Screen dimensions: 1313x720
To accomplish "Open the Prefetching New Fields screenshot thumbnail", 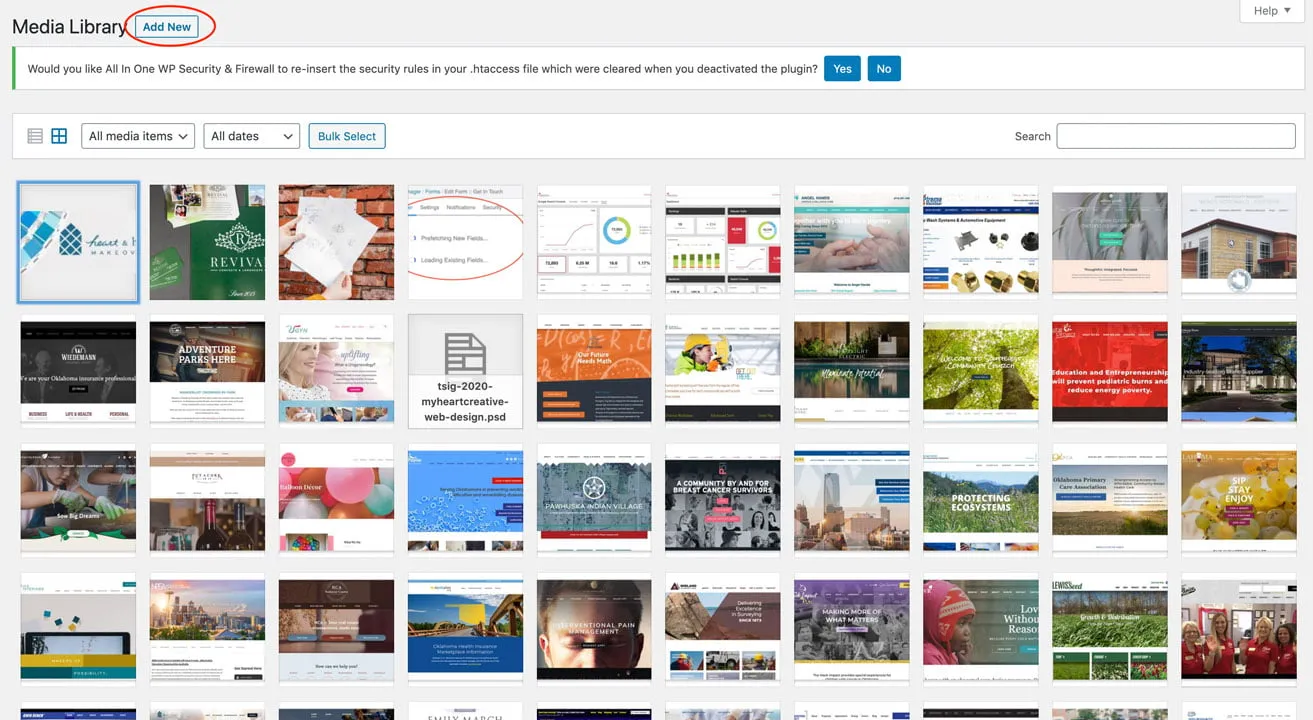I will click(465, 242).
